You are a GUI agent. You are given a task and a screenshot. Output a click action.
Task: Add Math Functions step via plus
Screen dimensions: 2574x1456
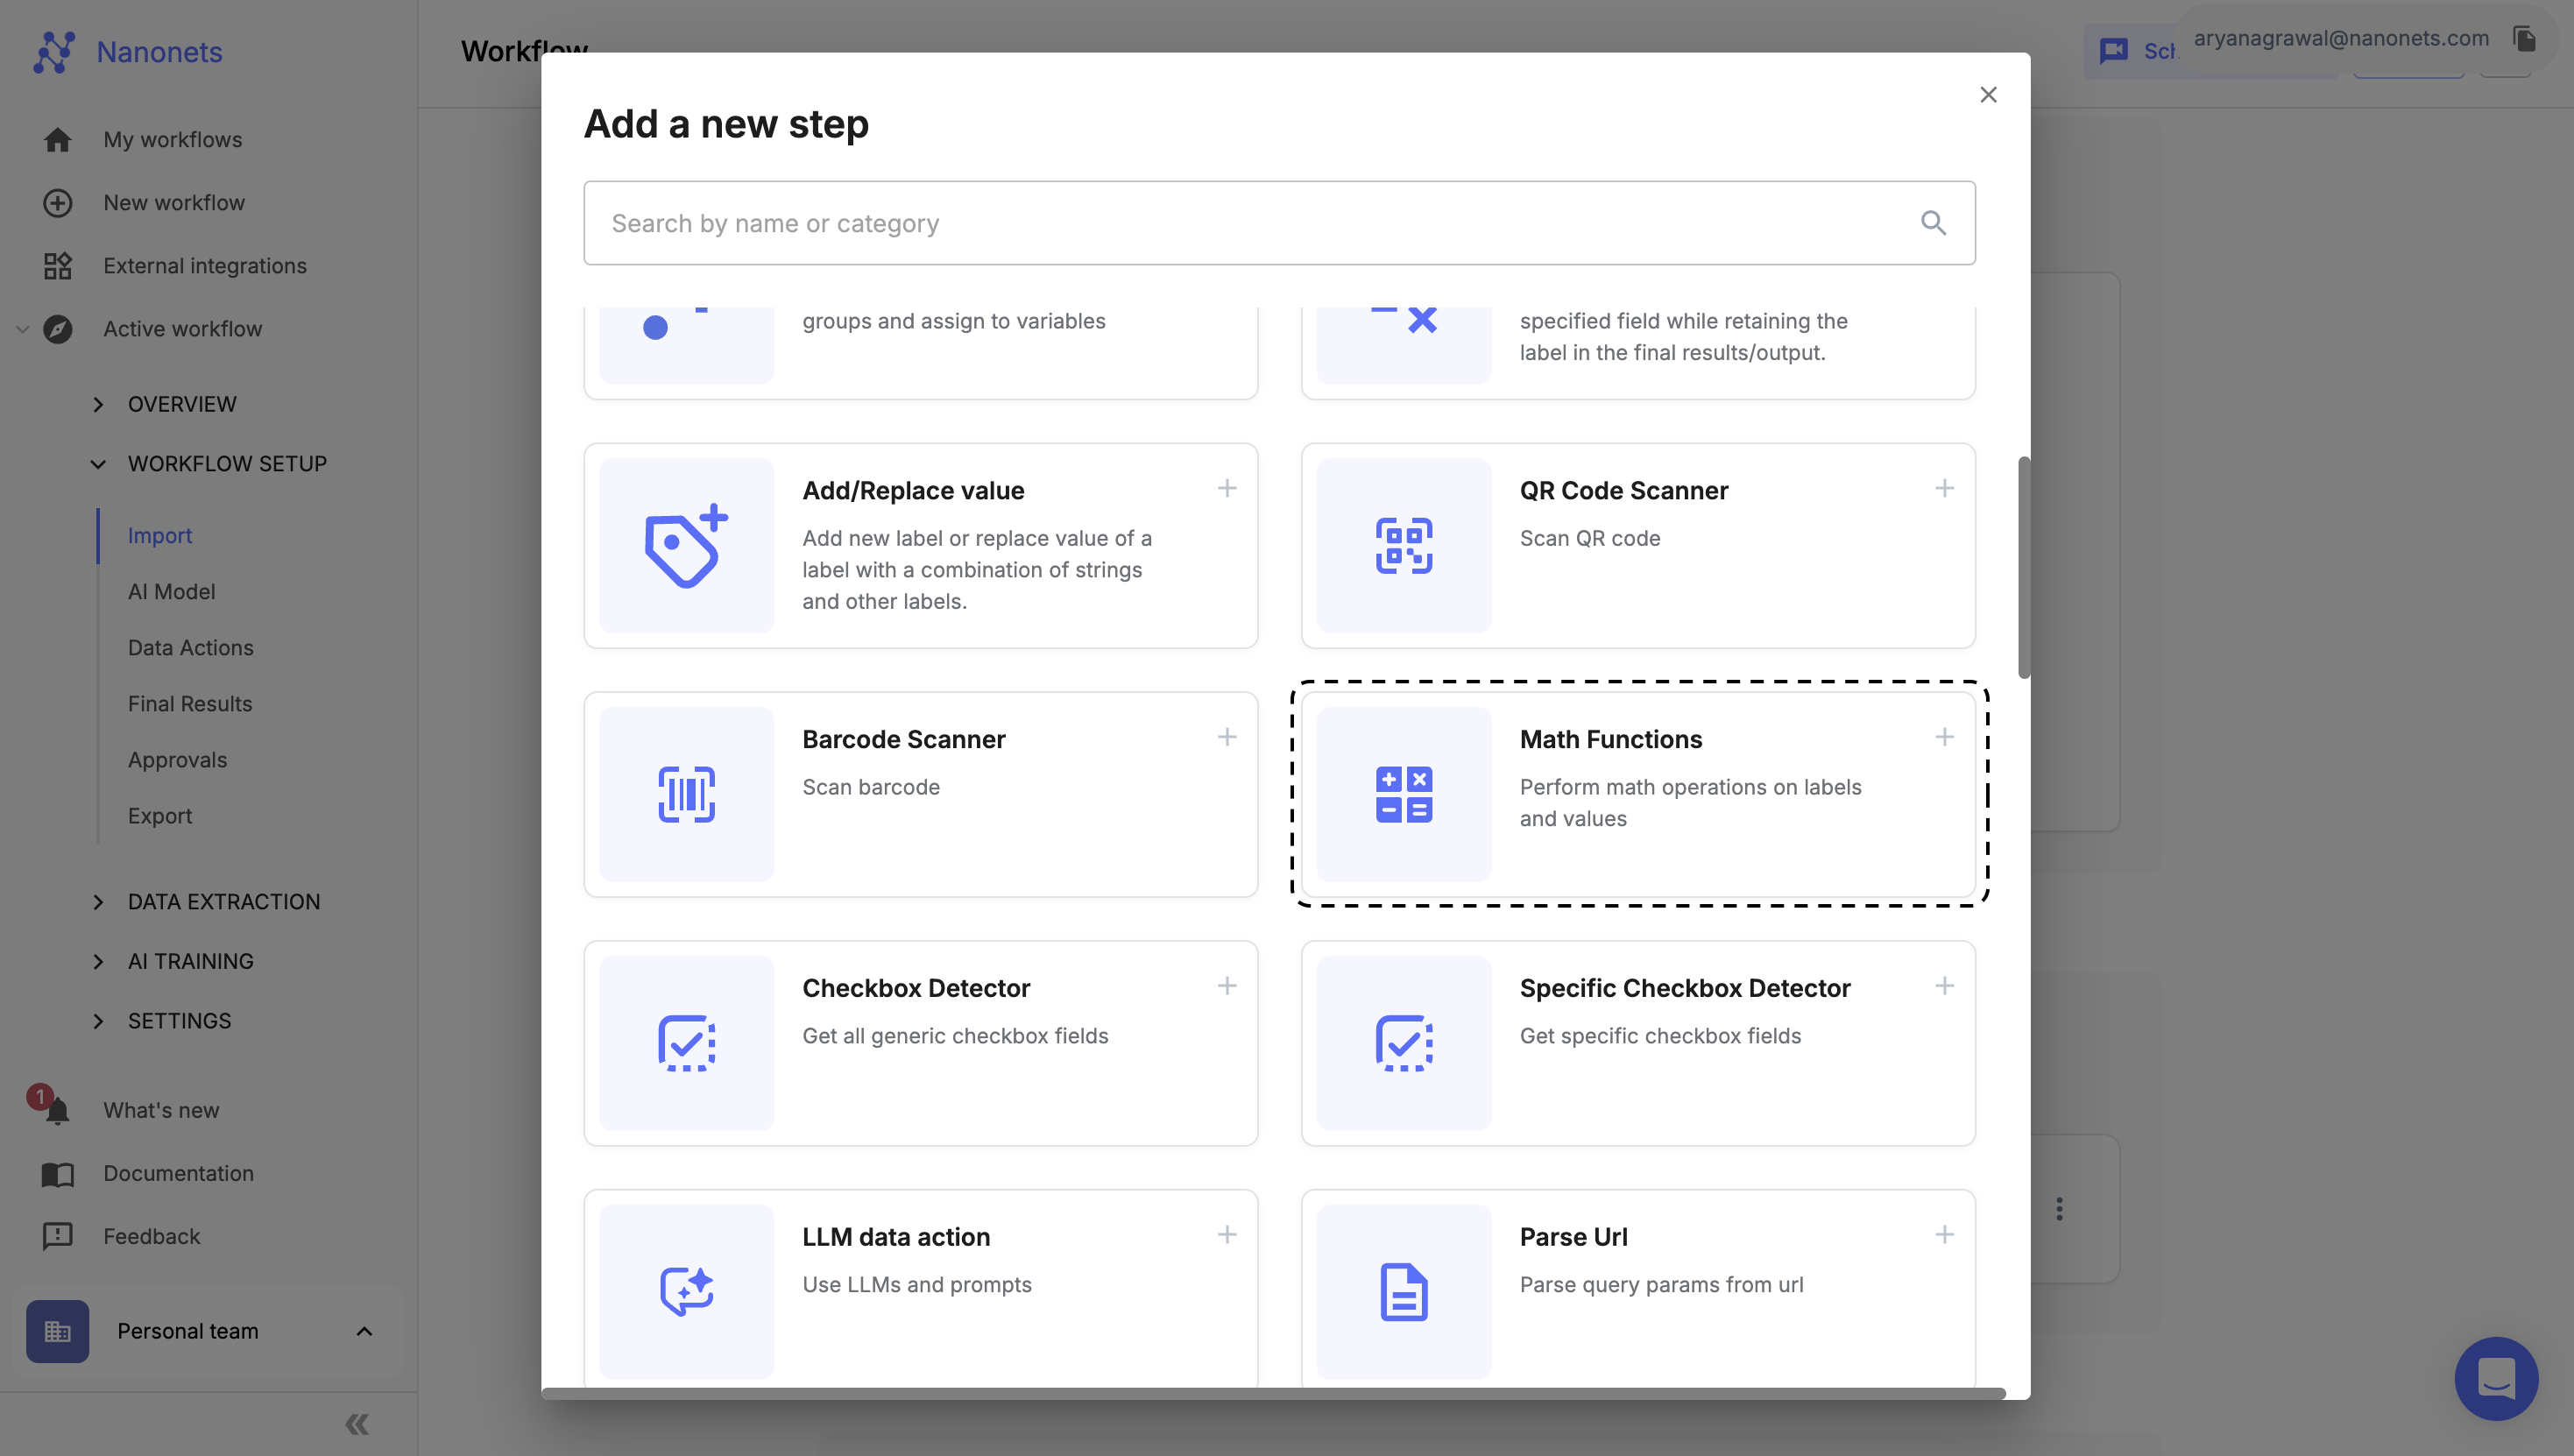tap(1944, 738)
